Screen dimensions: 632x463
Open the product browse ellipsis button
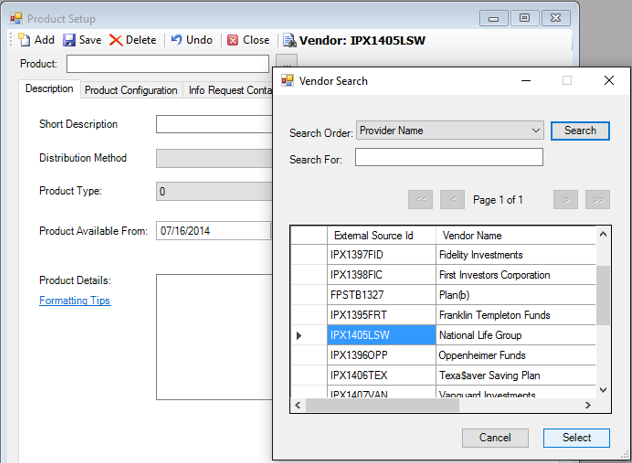point(285,65)
